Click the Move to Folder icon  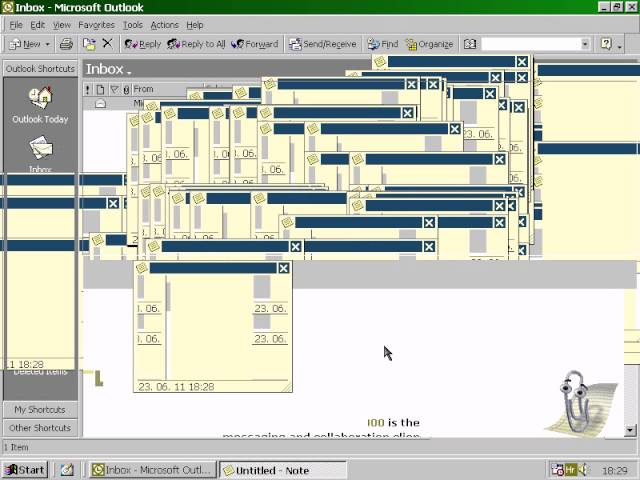(89, 44)
